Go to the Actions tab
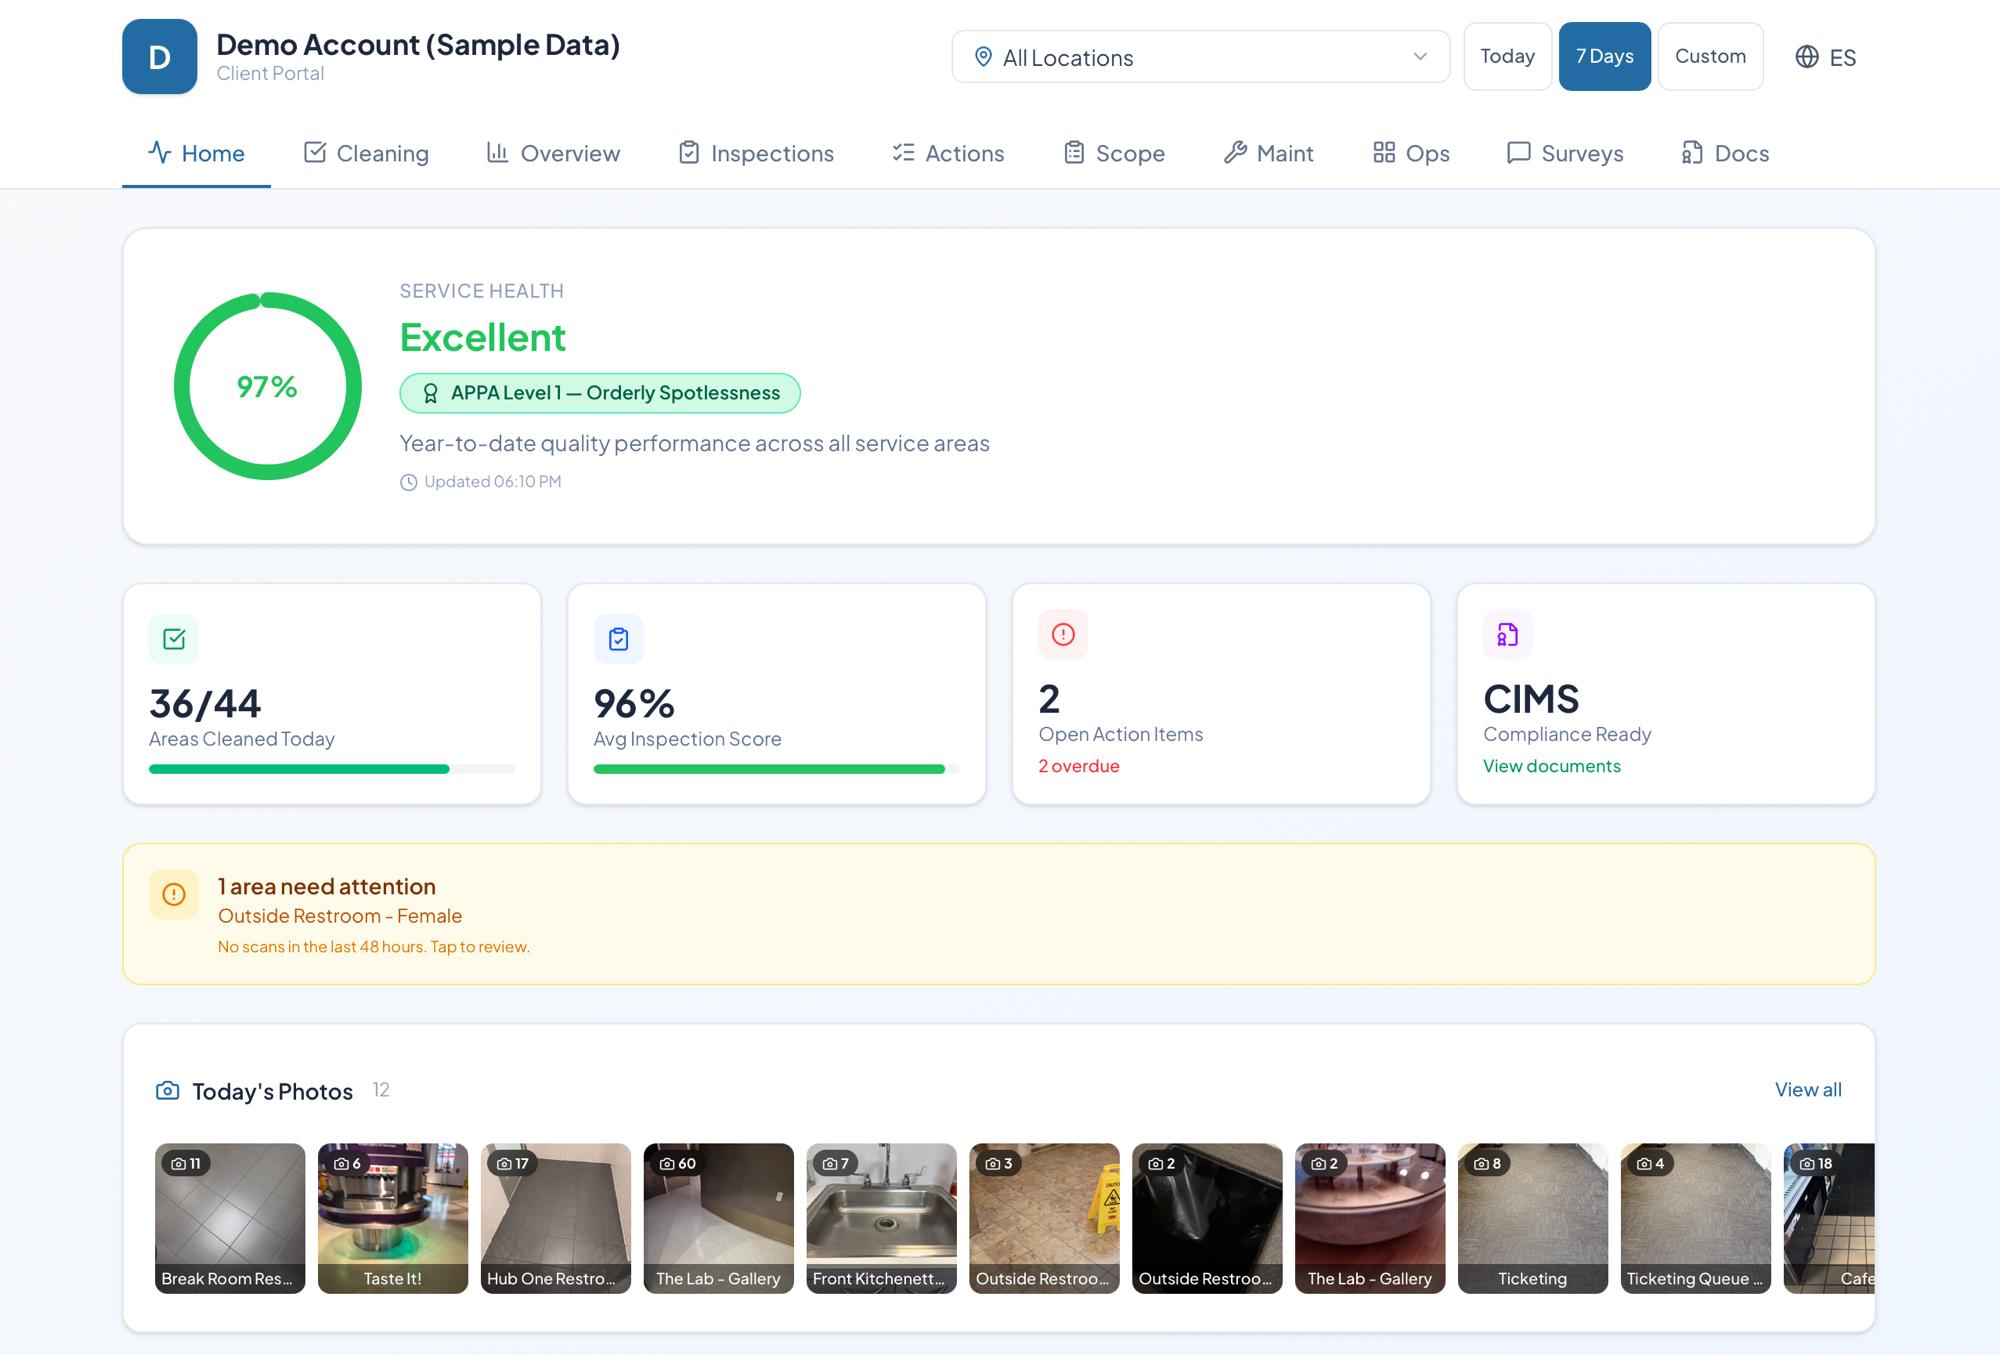Viewport: 2000px width, 1355px height. (948, 153)
